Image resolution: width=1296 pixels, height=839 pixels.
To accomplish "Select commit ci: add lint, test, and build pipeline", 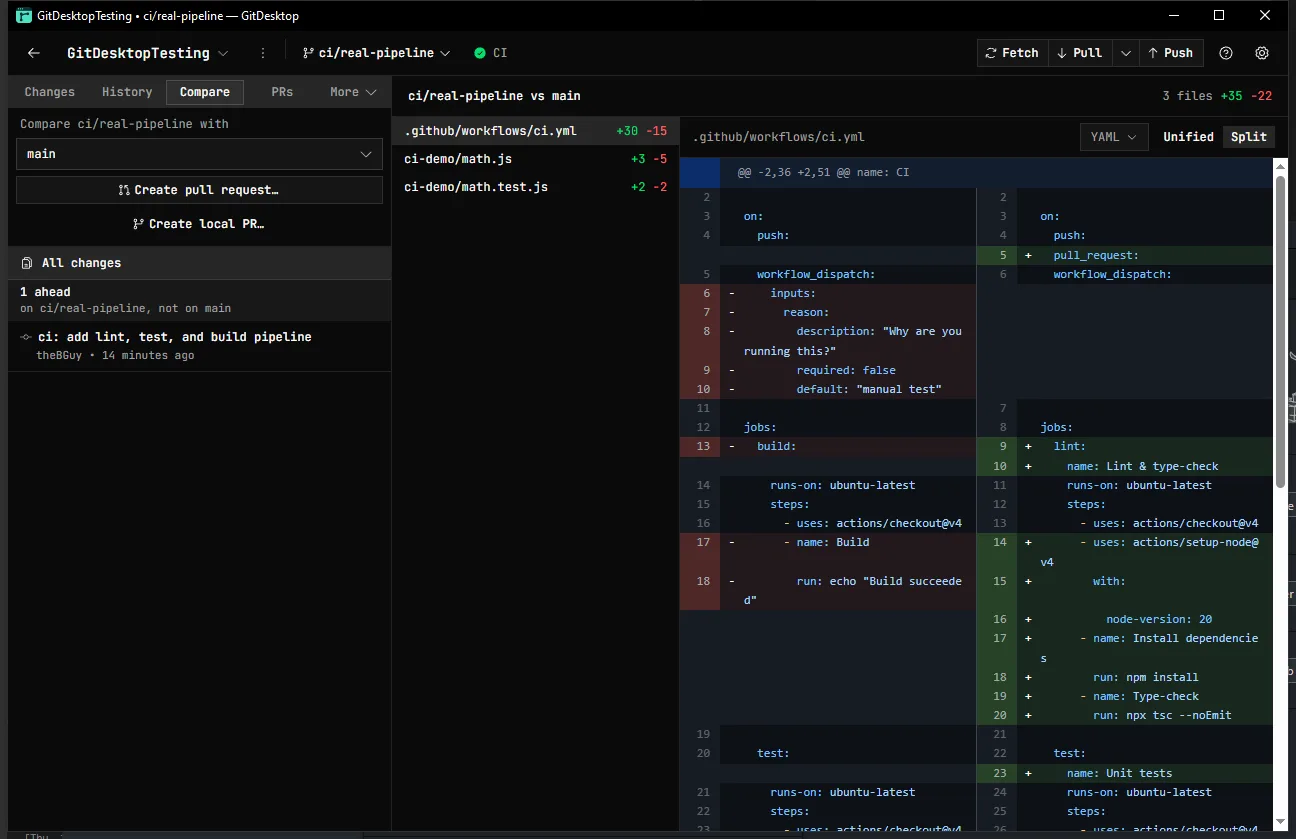I will coord(199,346).
